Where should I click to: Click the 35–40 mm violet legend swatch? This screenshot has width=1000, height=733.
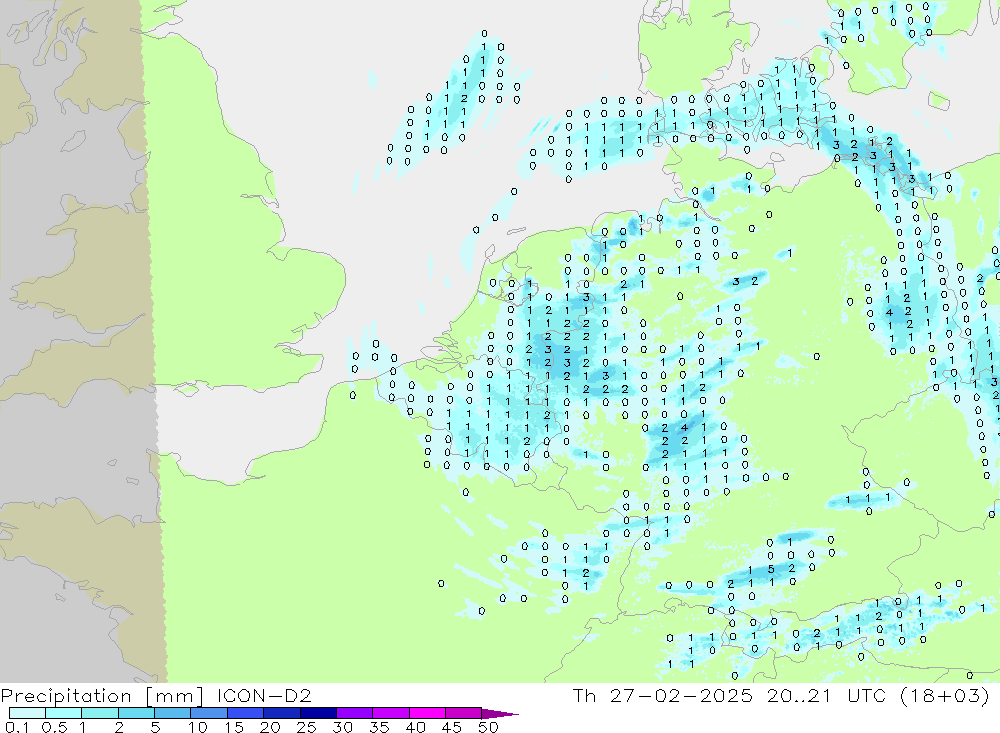pos(391,713)
